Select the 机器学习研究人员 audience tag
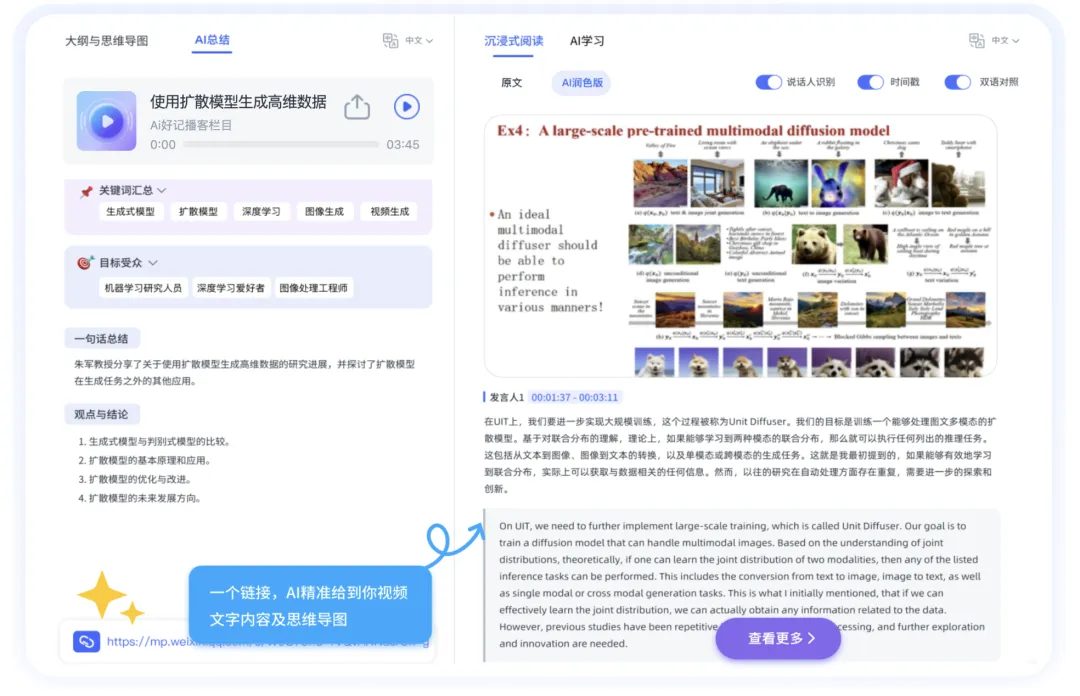Screen dimensions: 1080x696 (x=143, y=288)
